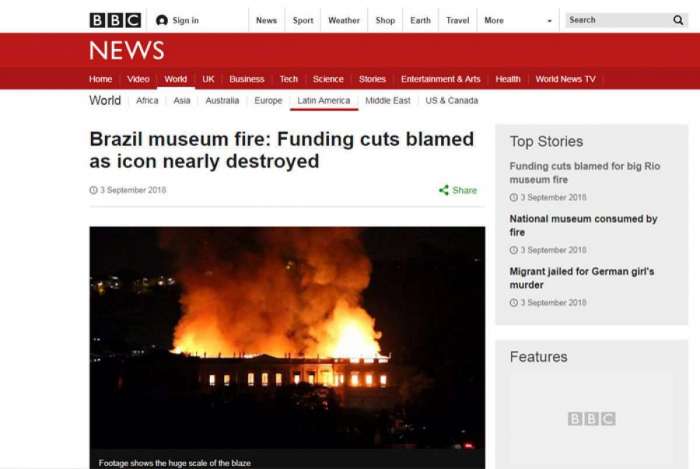Open the 'Funding cuts blamed for big Rio' story
This screenshot has height=469, width=700.
(584, 173)
